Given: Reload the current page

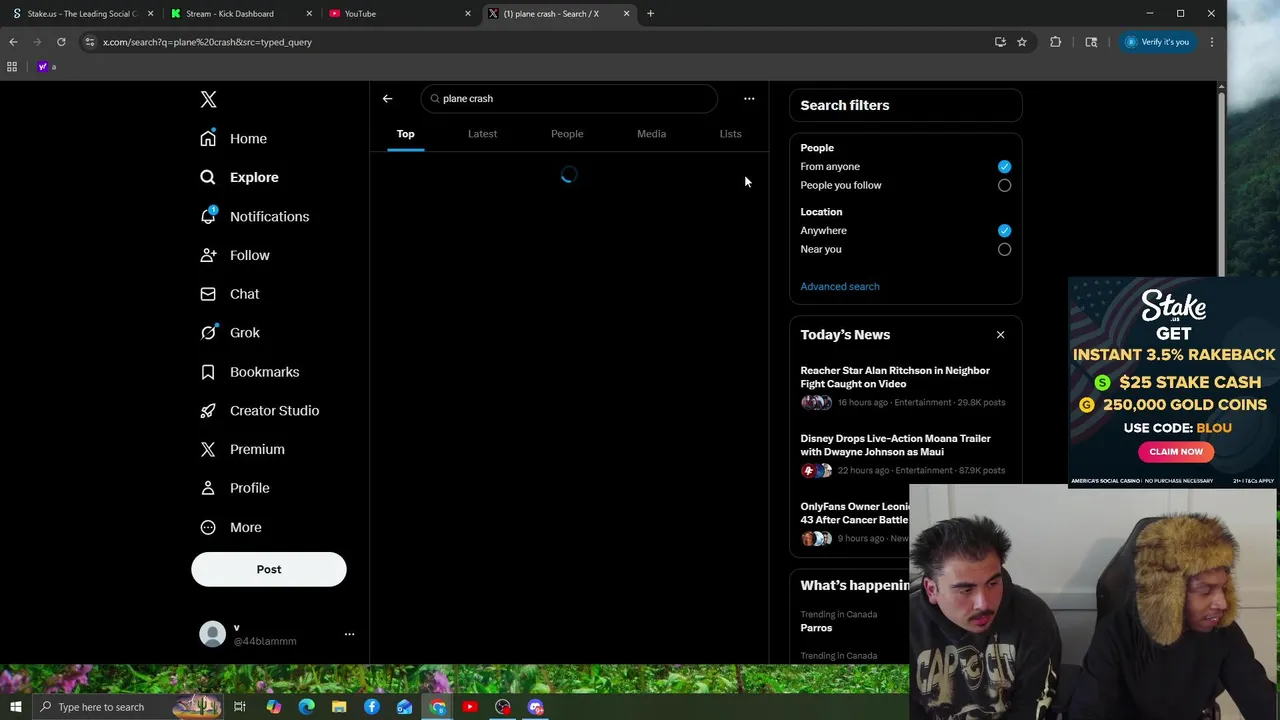Looking at the screenshot, I should pyautogui.click(x=61, y=42).
